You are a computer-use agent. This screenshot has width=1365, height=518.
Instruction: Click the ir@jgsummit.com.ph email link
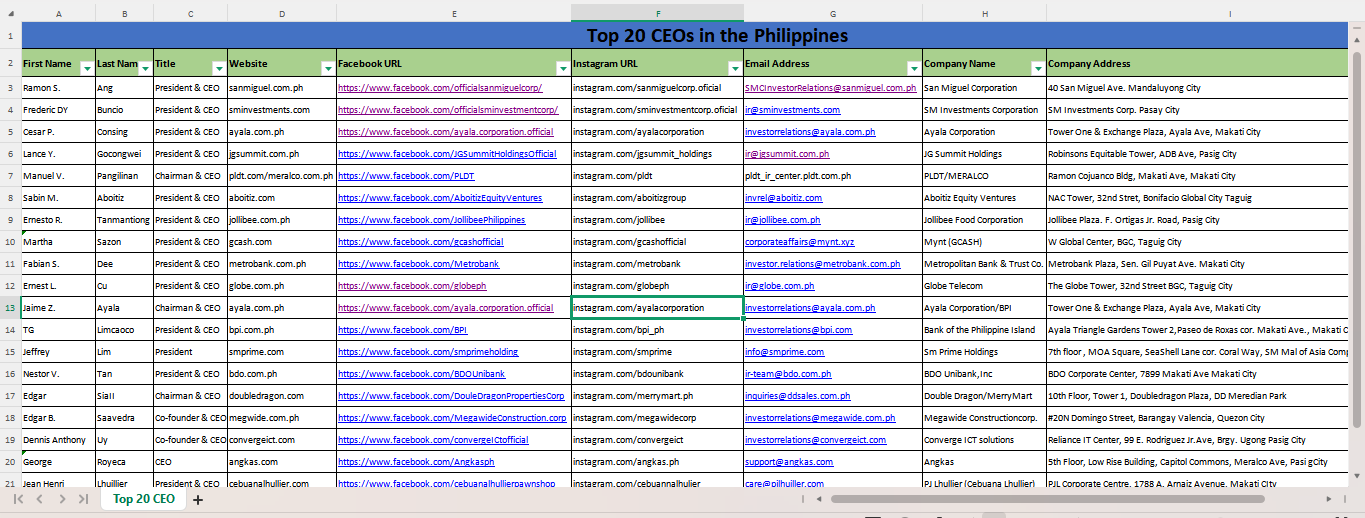click(x=787, y=154)
